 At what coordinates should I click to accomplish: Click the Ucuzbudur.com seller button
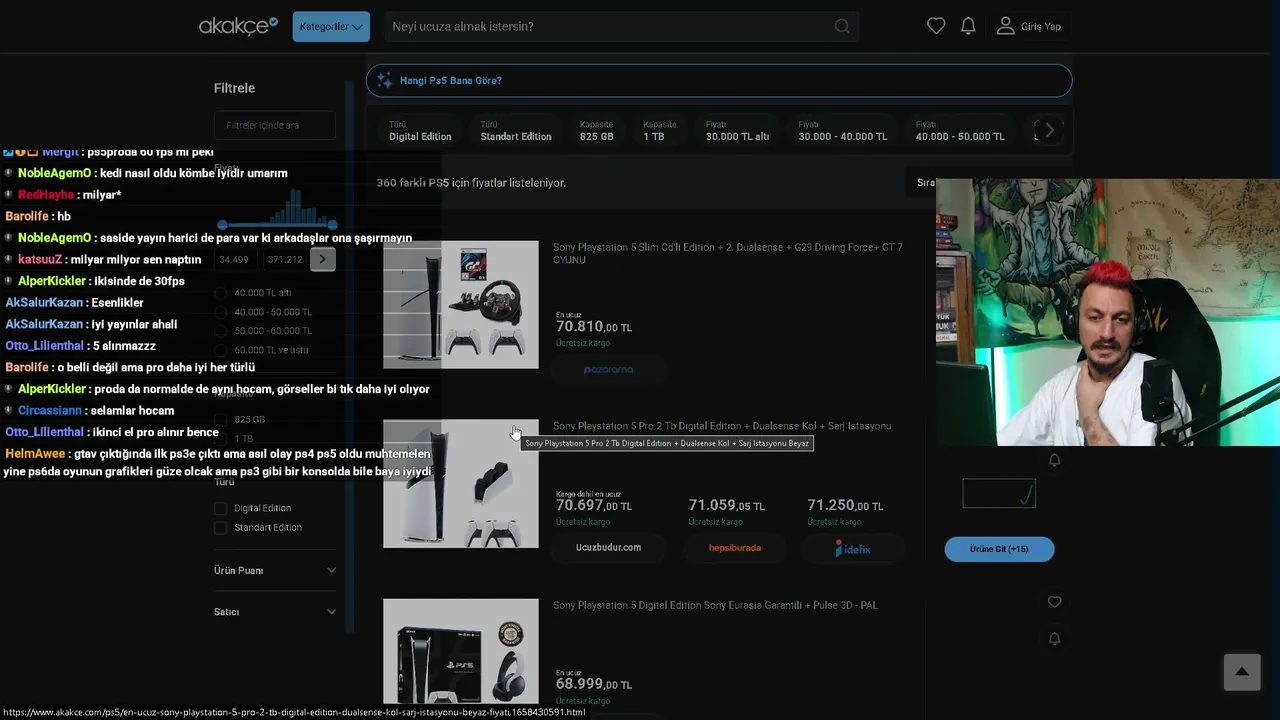tap(608, 548)
